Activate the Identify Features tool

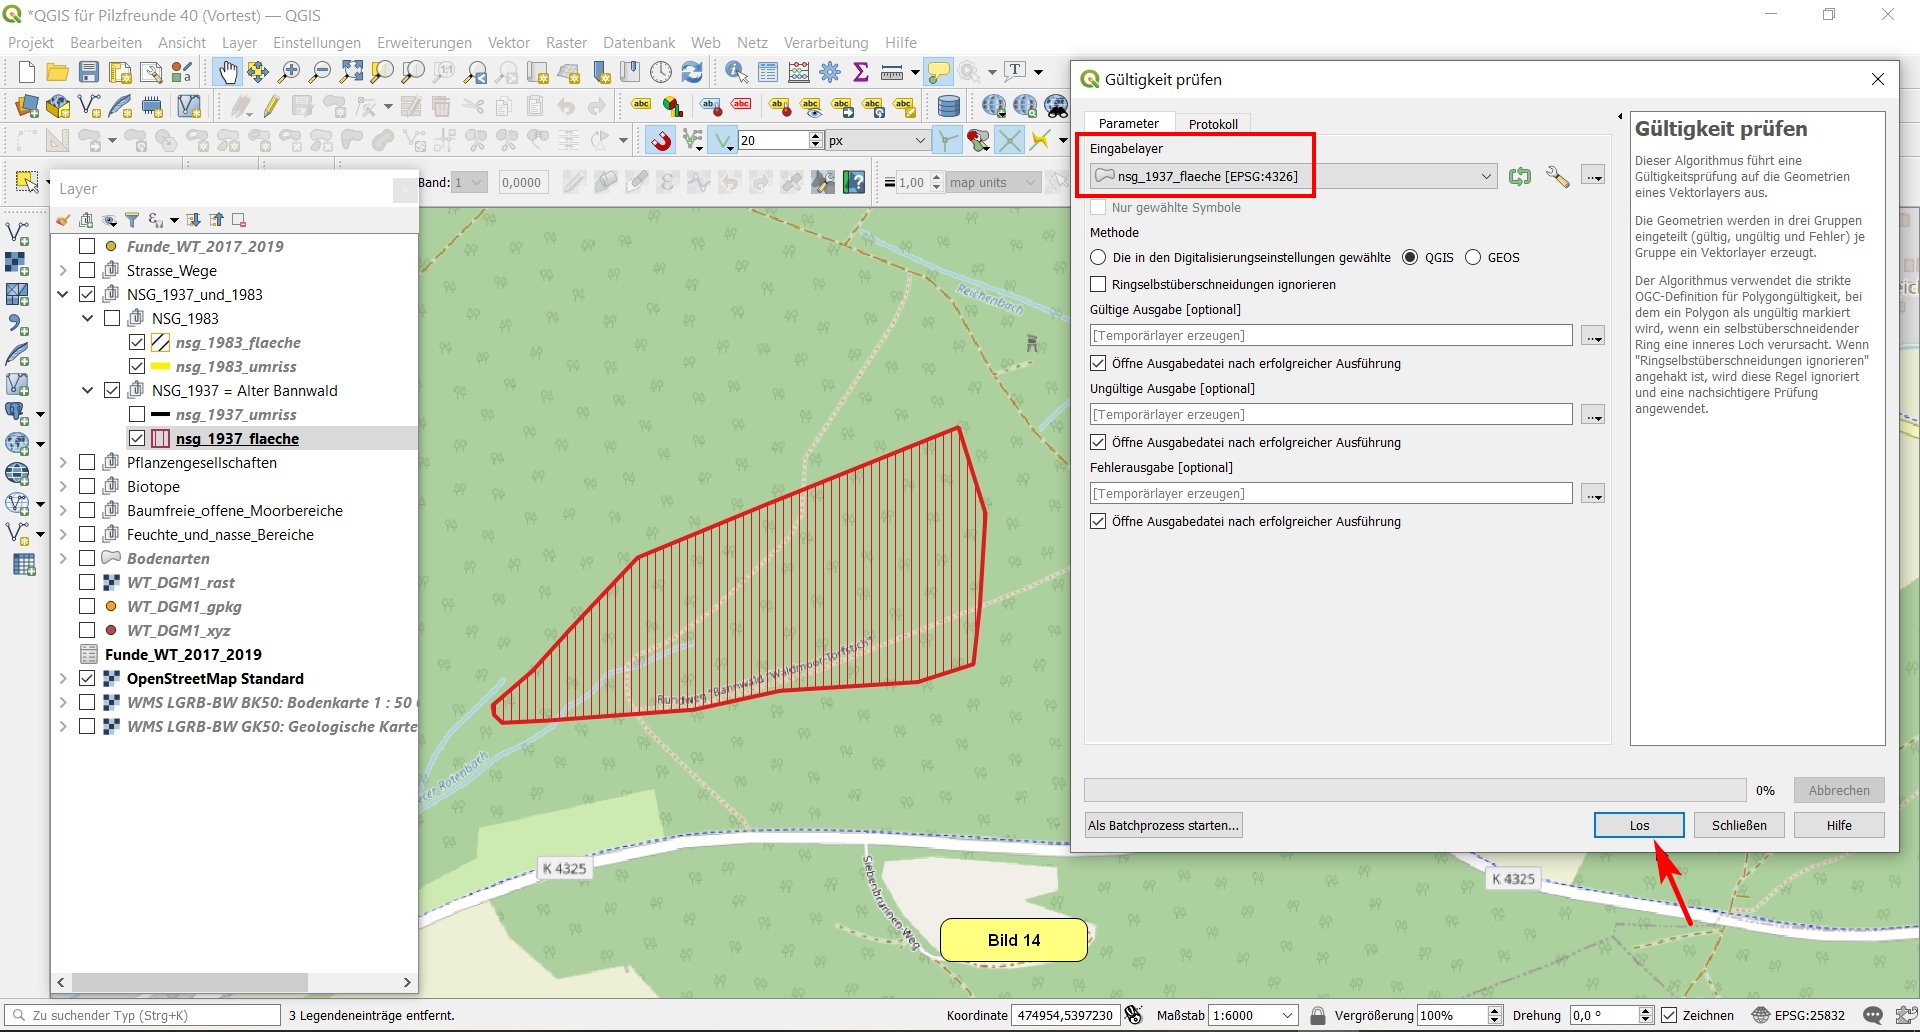pyautogui.click(x=736, y=72)
